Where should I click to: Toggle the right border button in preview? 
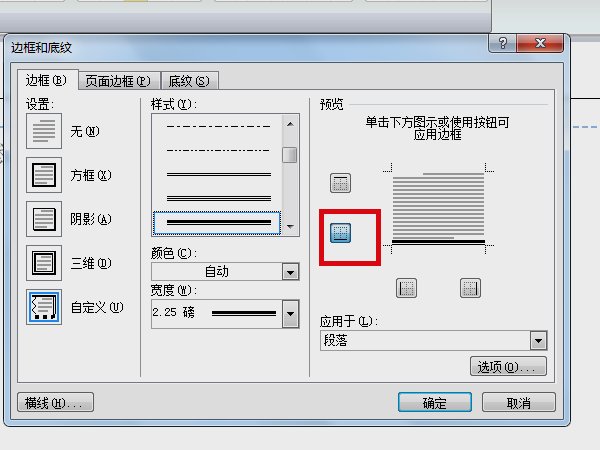470,288
